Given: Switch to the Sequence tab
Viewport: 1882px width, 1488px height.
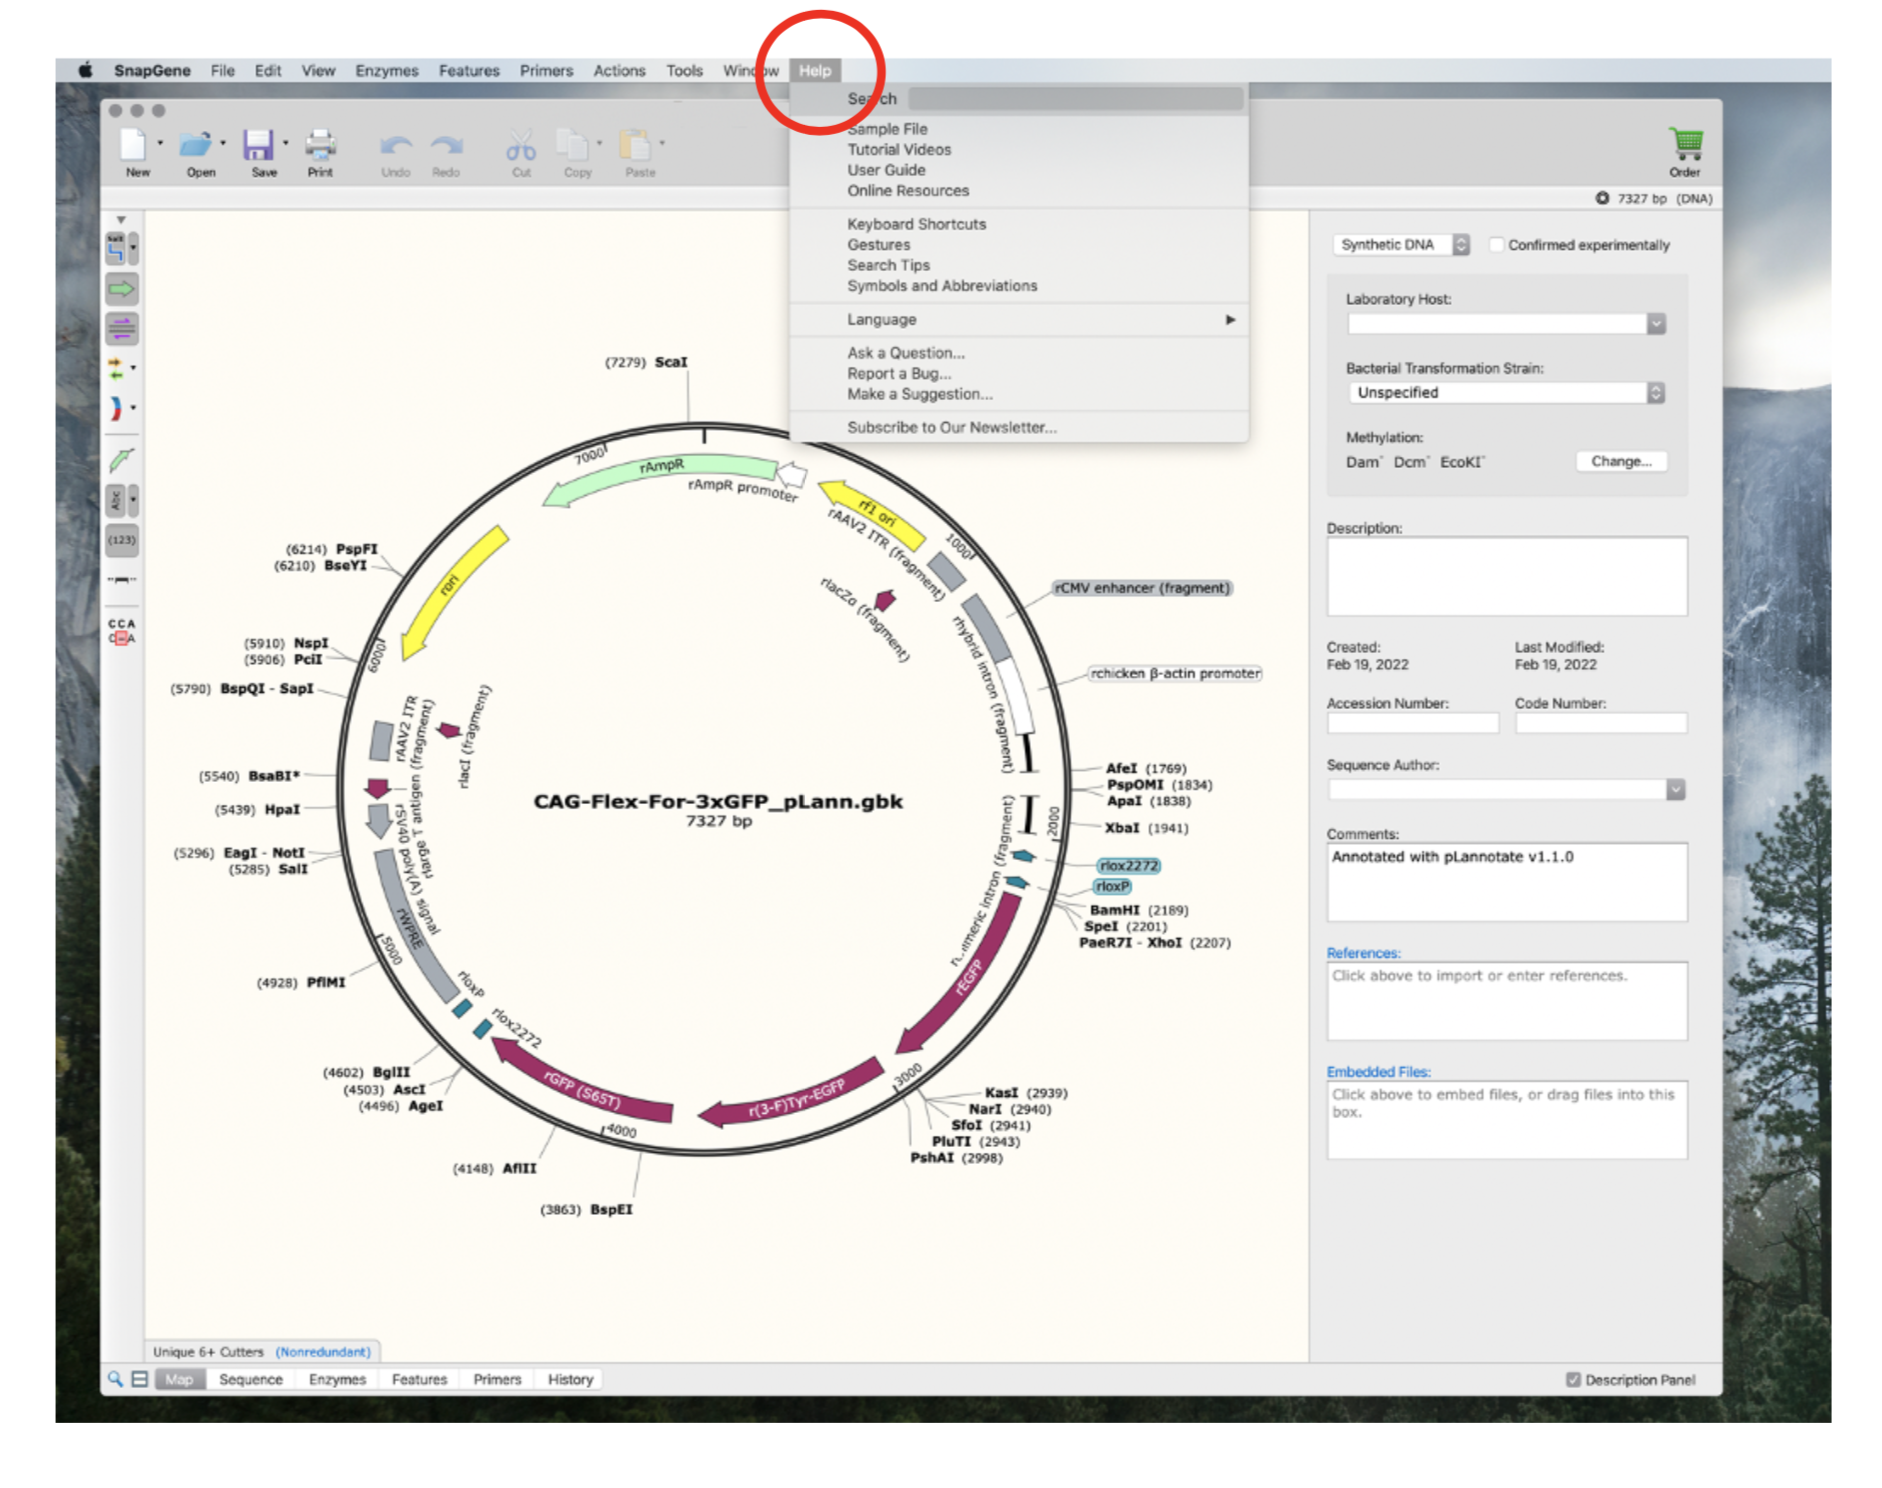Looking at the screenshot, I should (x=251, y=1379).
